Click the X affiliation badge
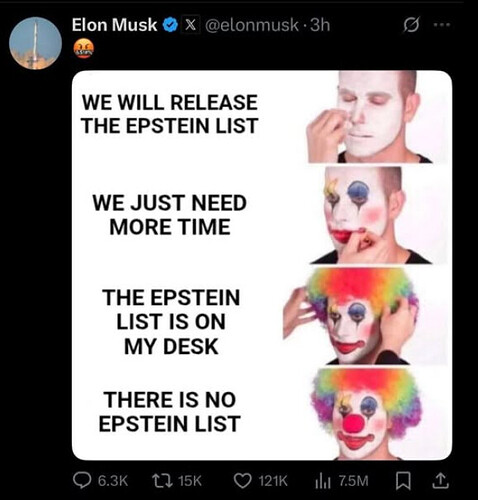Screen dimensions: 478x500 190,25
